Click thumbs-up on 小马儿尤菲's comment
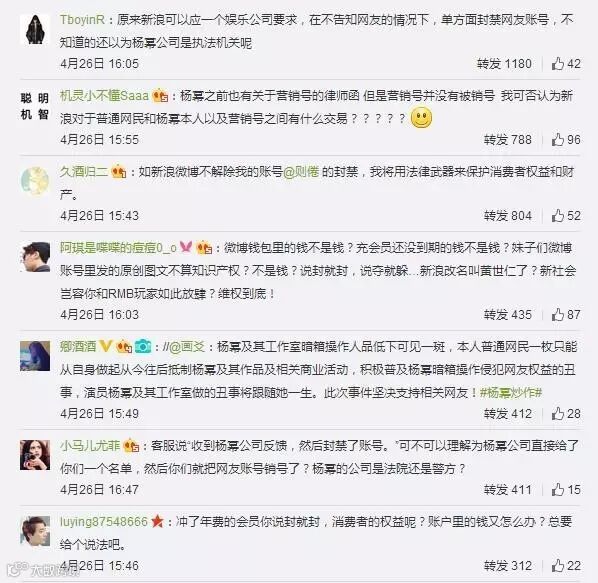This screenshot has width=598, height=583. (558, 490)
